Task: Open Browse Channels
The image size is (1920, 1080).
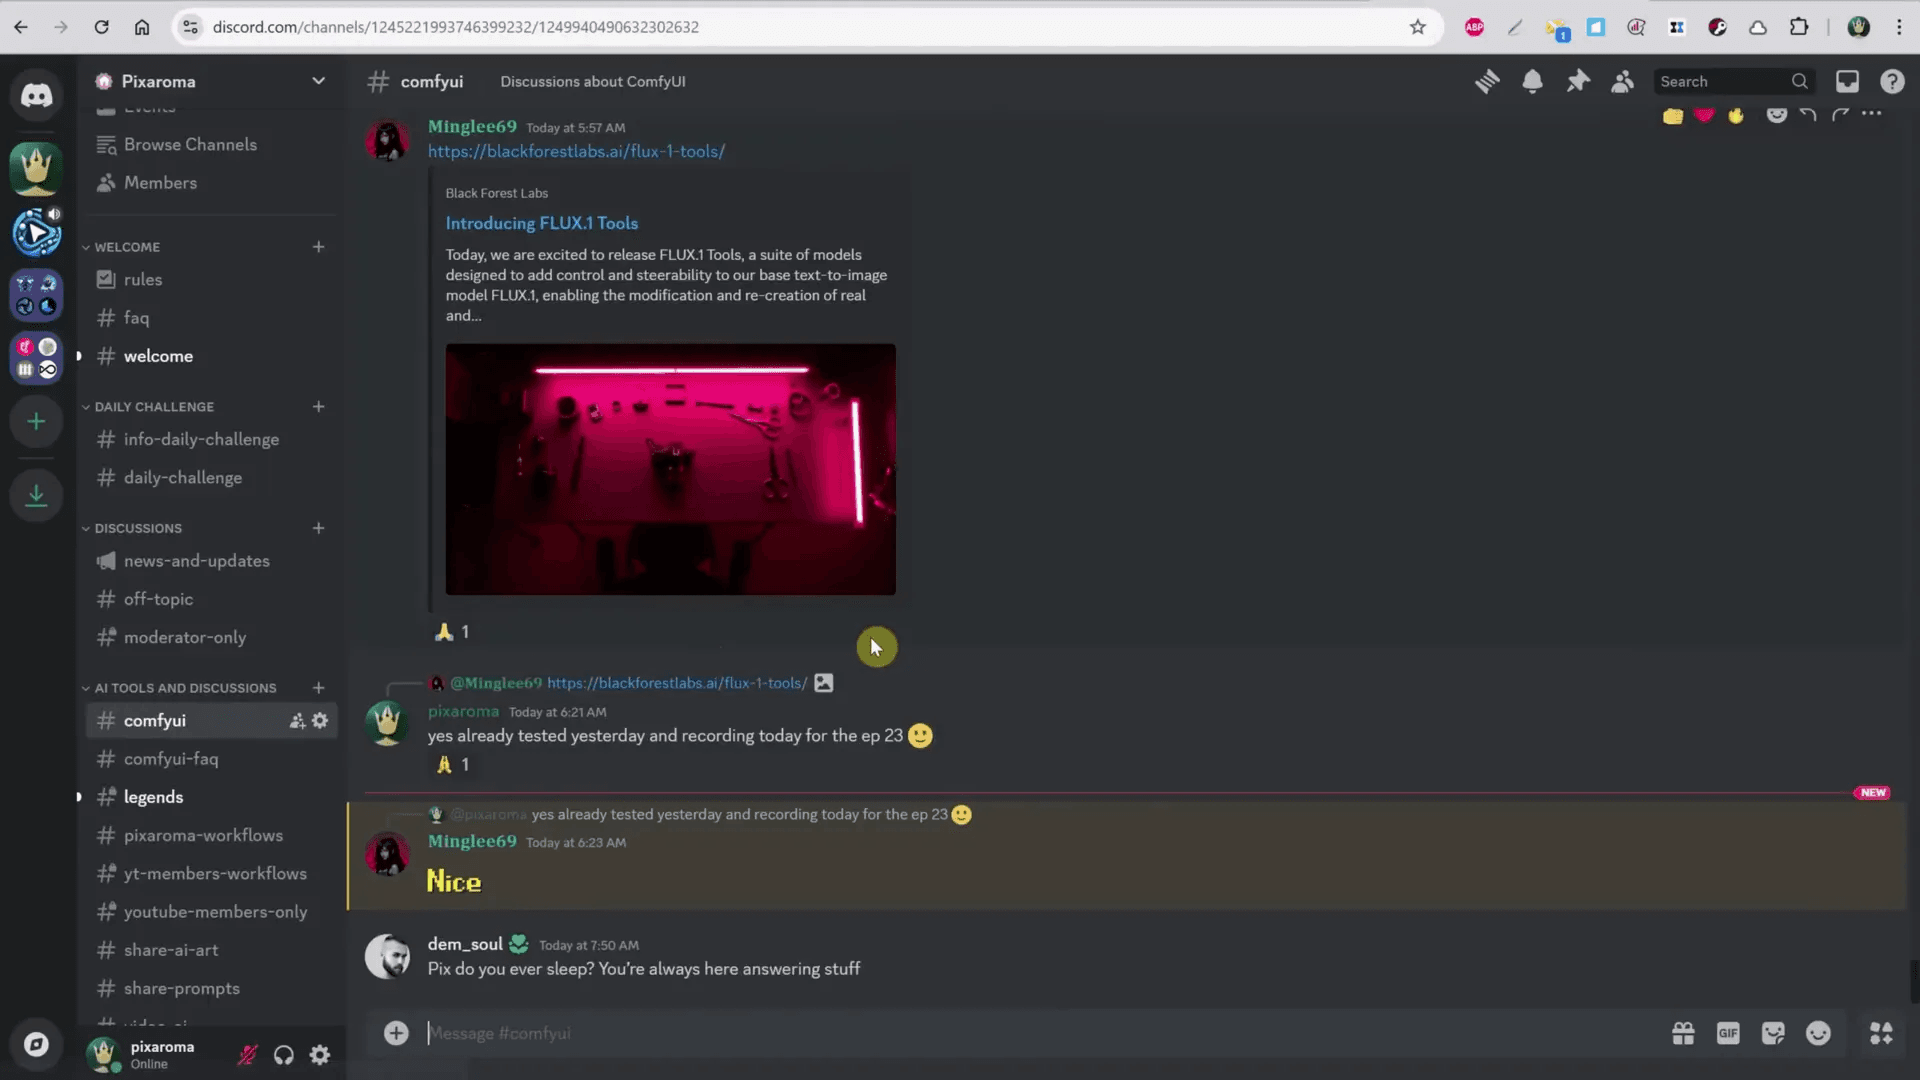Action: (211, 145)
